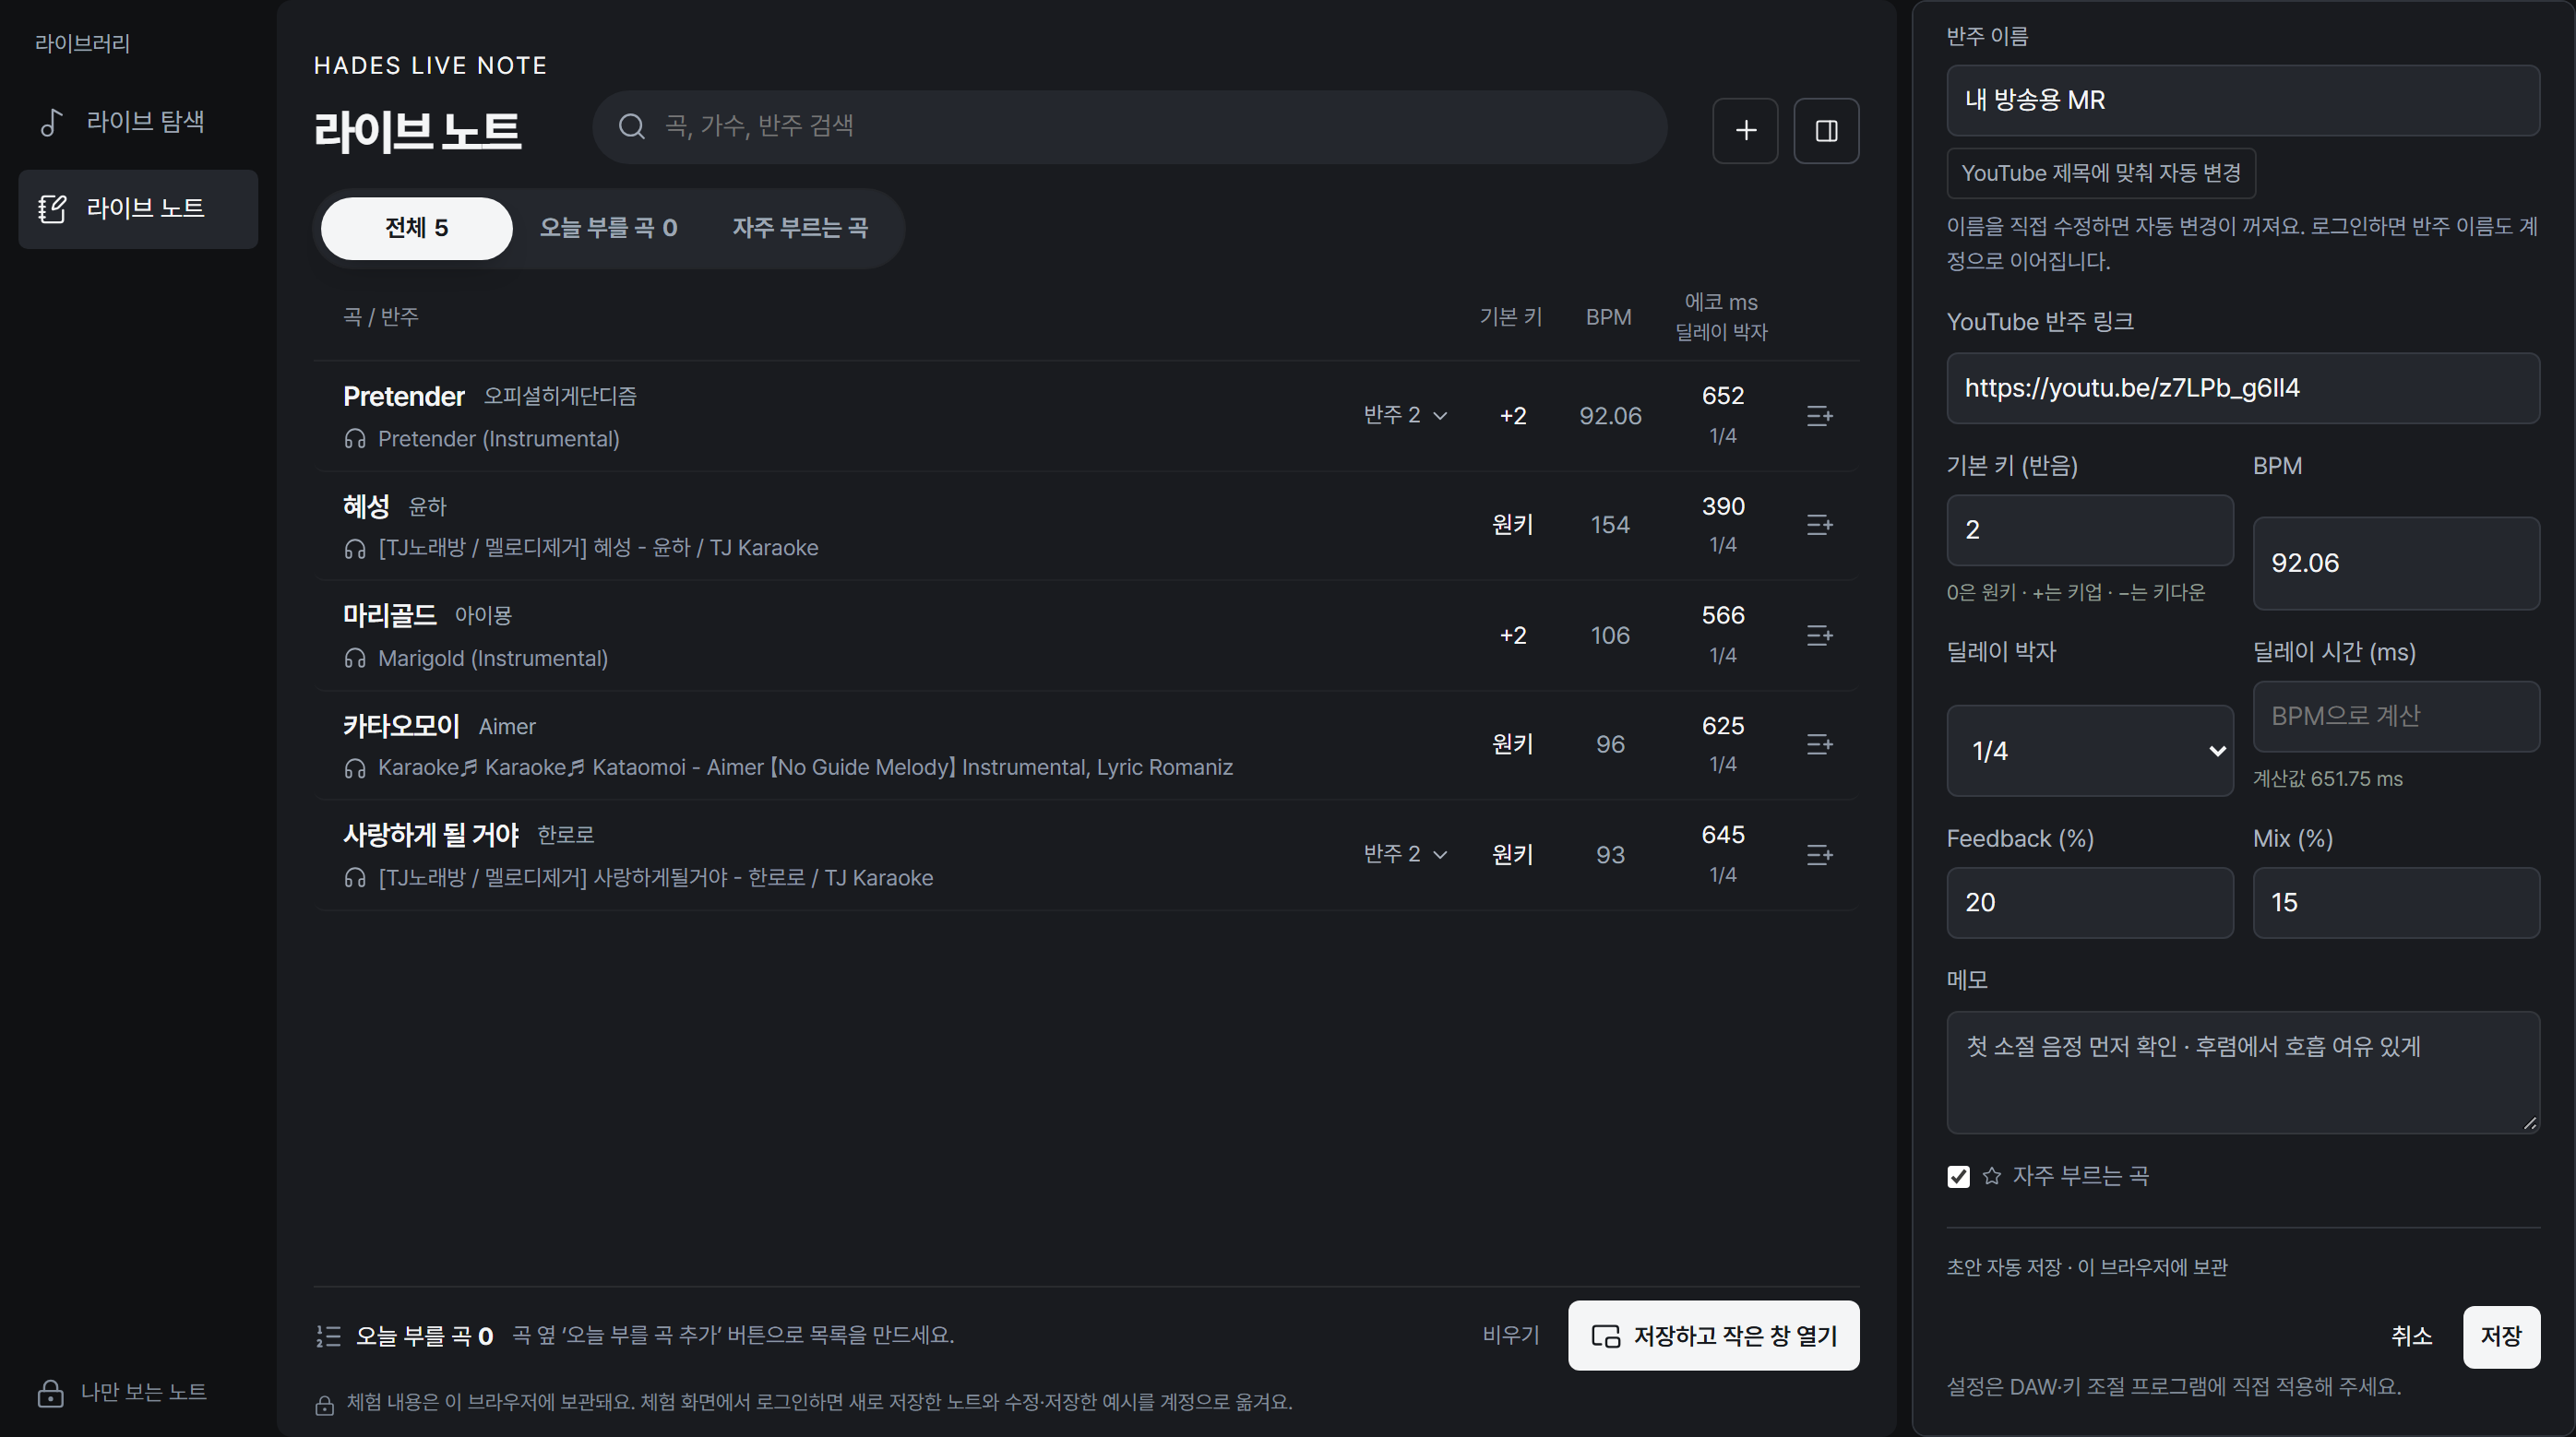Click the 취소 button
The width and height of the screenshot is (2576, 1437).
2411,1336
